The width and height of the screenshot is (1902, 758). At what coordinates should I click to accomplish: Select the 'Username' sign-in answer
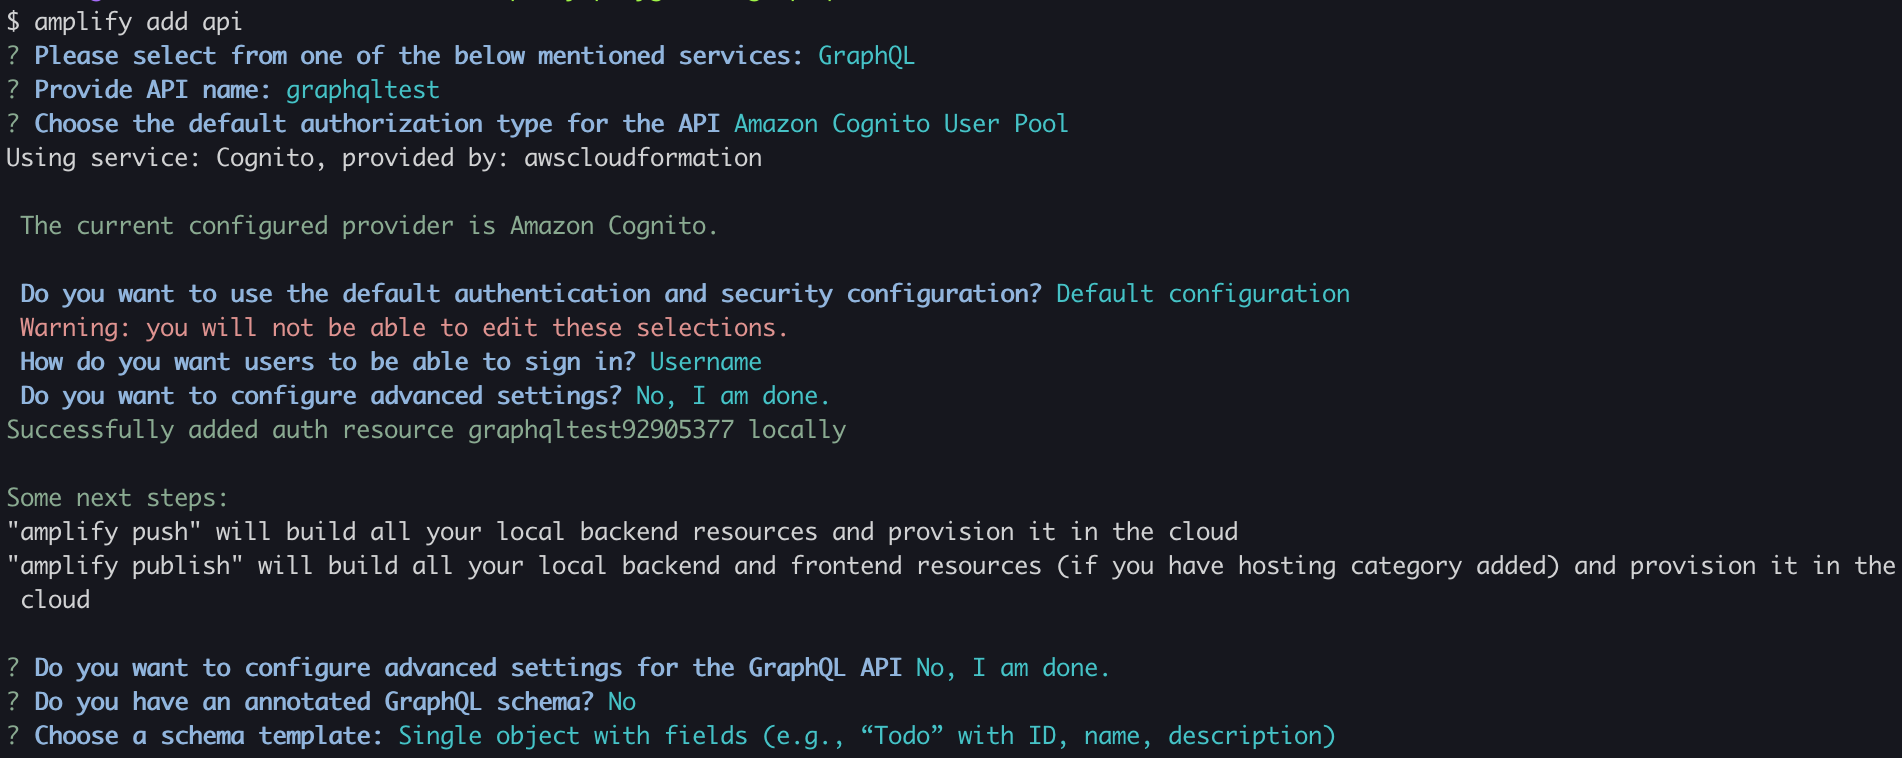[706, 362]
